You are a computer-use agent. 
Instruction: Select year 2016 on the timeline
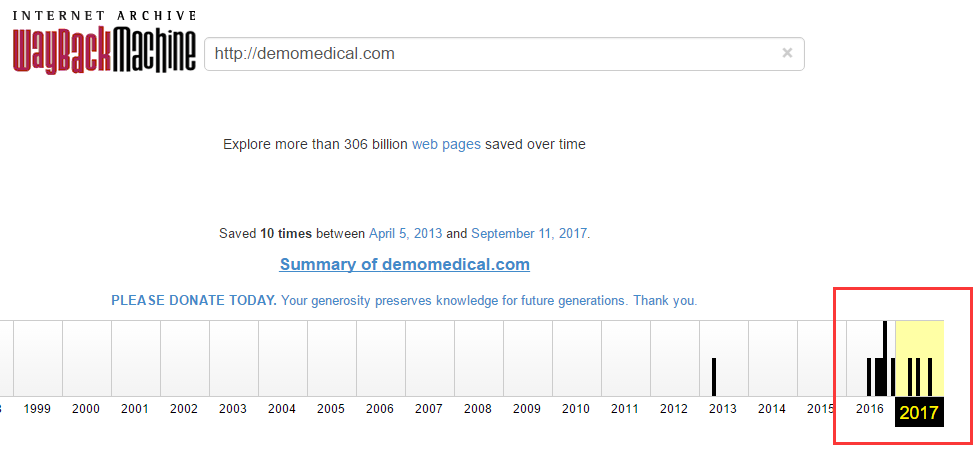point(870,409)
